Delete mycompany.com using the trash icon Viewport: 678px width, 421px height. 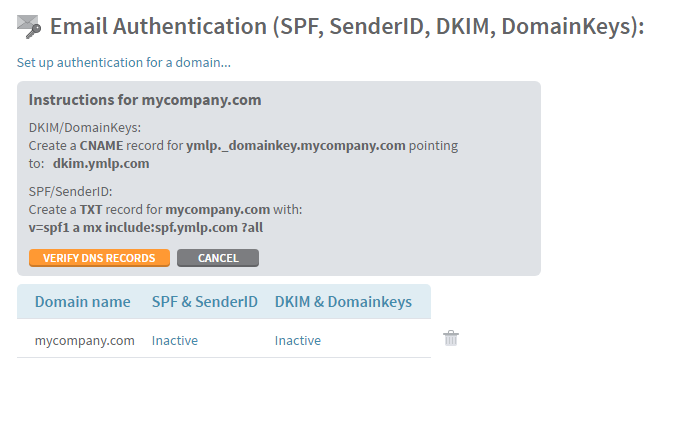451,338
